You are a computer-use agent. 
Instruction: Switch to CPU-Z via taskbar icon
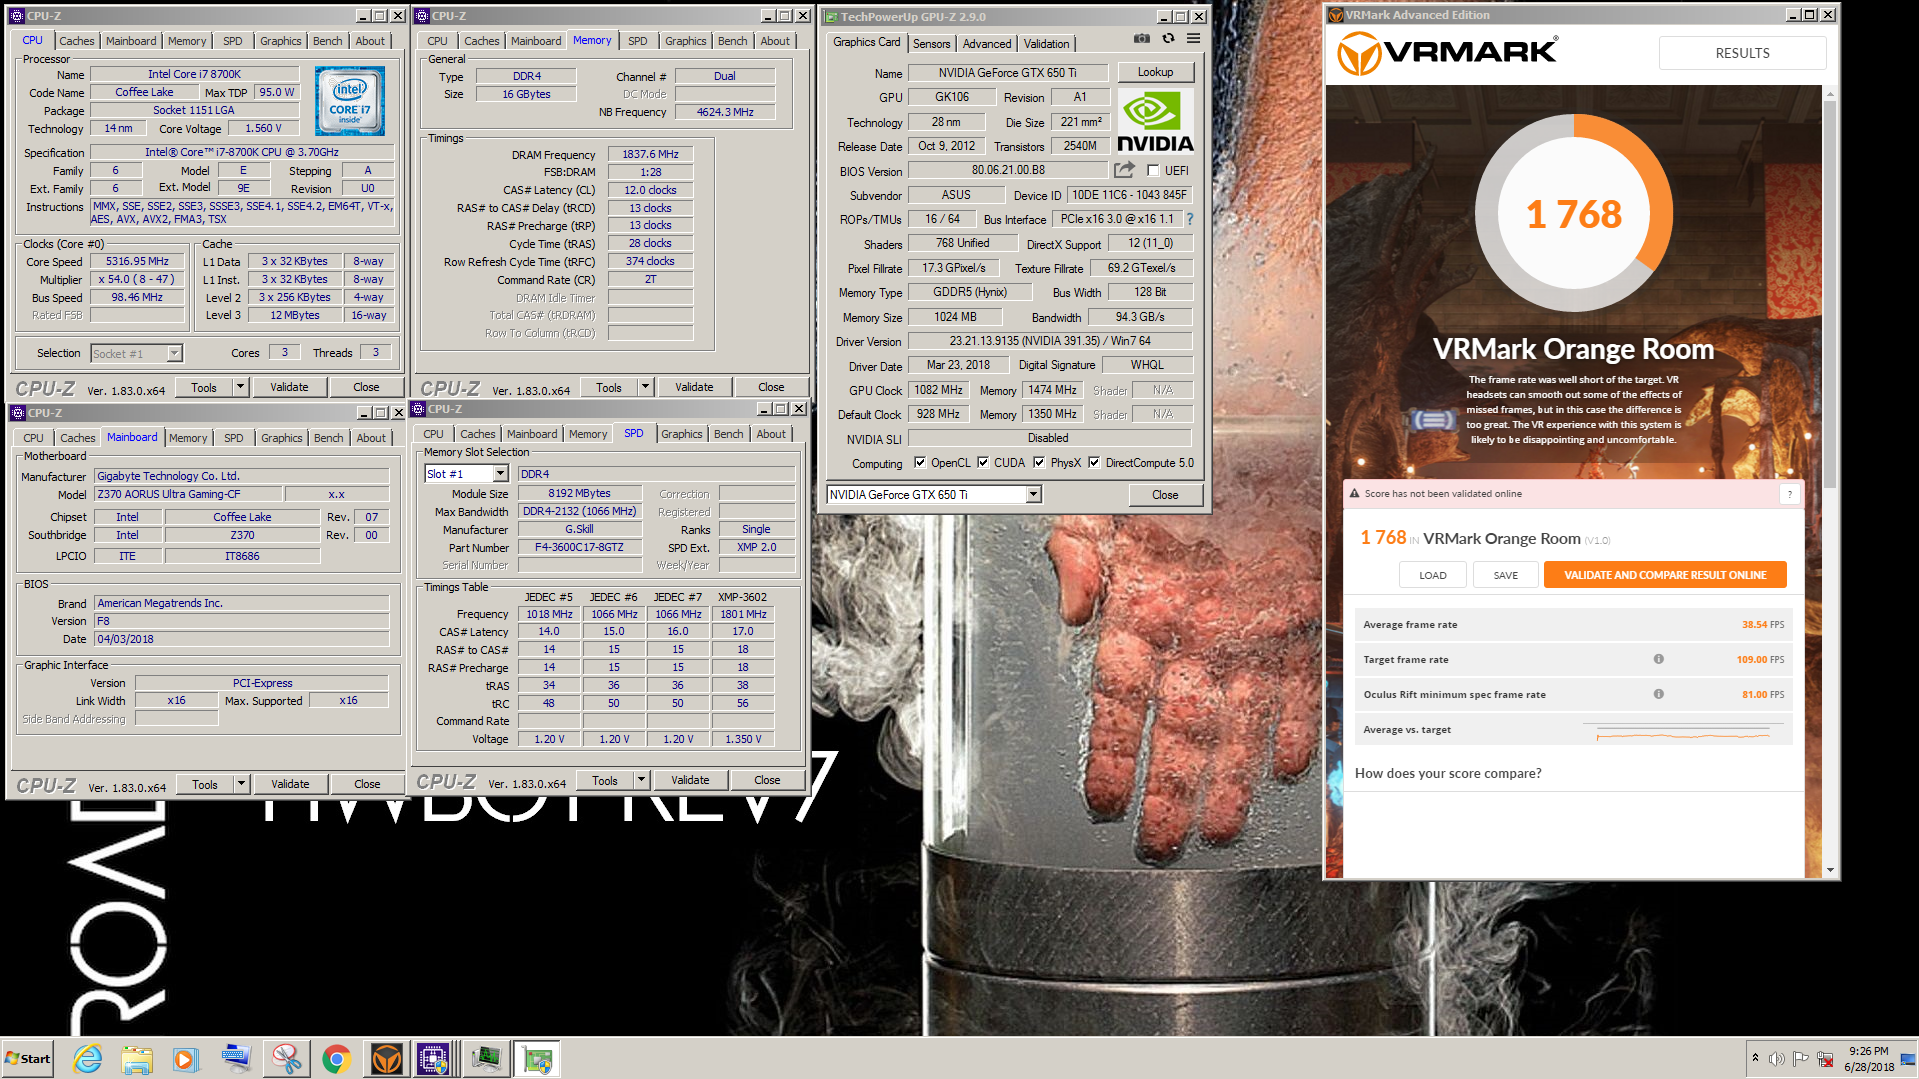[x=434, y=1059]
